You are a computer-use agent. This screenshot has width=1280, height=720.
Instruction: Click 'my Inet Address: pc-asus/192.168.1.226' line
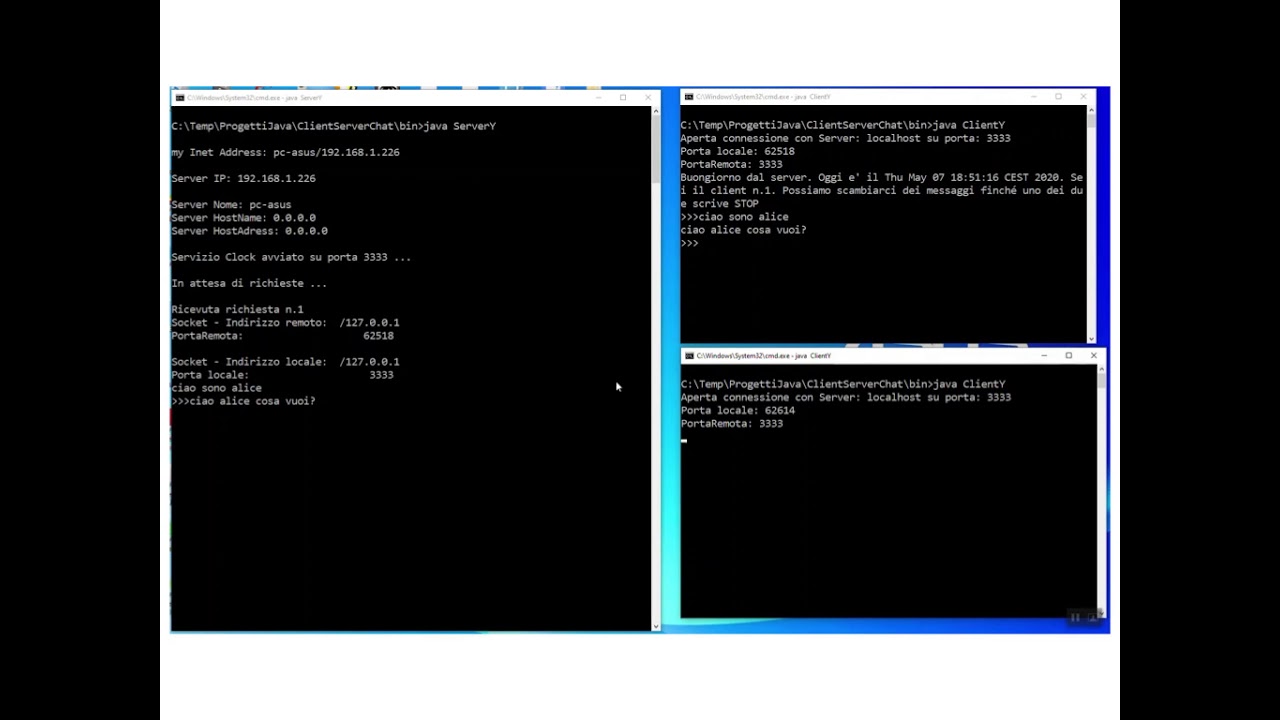click(x=286, y=152)
